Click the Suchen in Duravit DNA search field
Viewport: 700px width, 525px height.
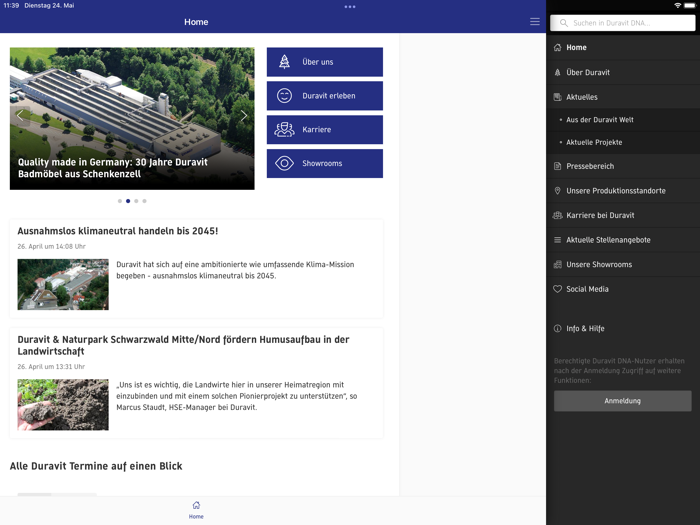622,23
